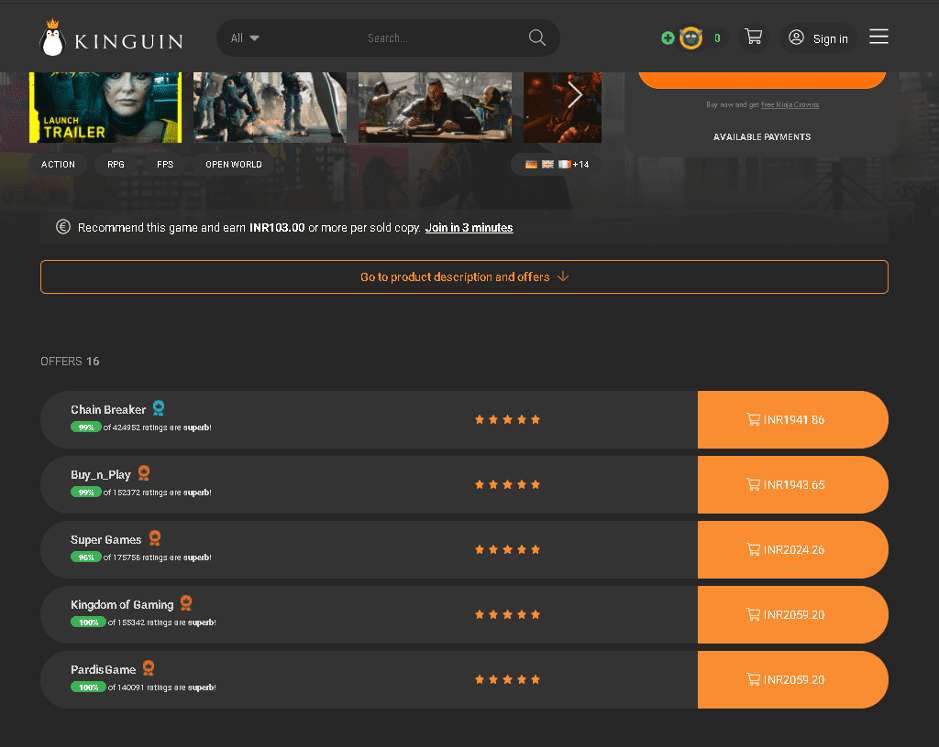Click Go to product description and offers
The width and height of the screenshot is (939, 747).
464,277
